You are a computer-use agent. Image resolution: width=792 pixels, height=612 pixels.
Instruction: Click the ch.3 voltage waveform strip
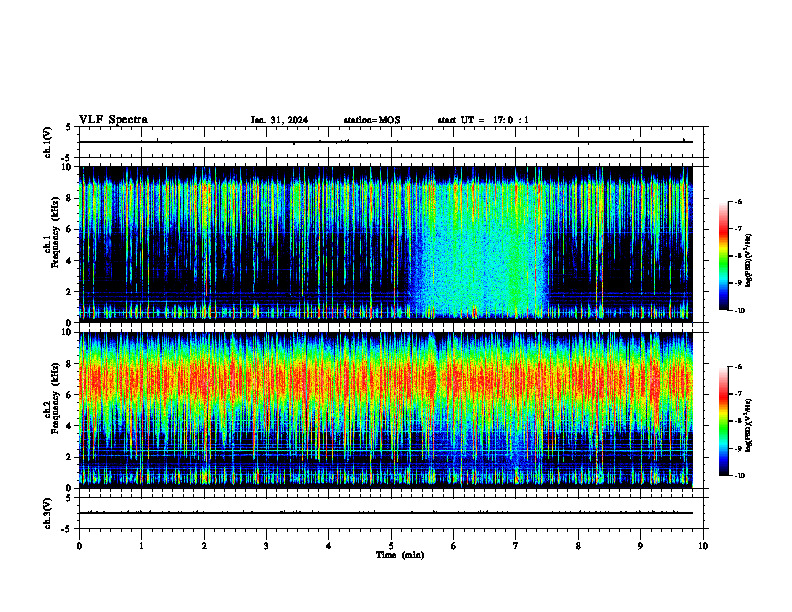point(391,513)
